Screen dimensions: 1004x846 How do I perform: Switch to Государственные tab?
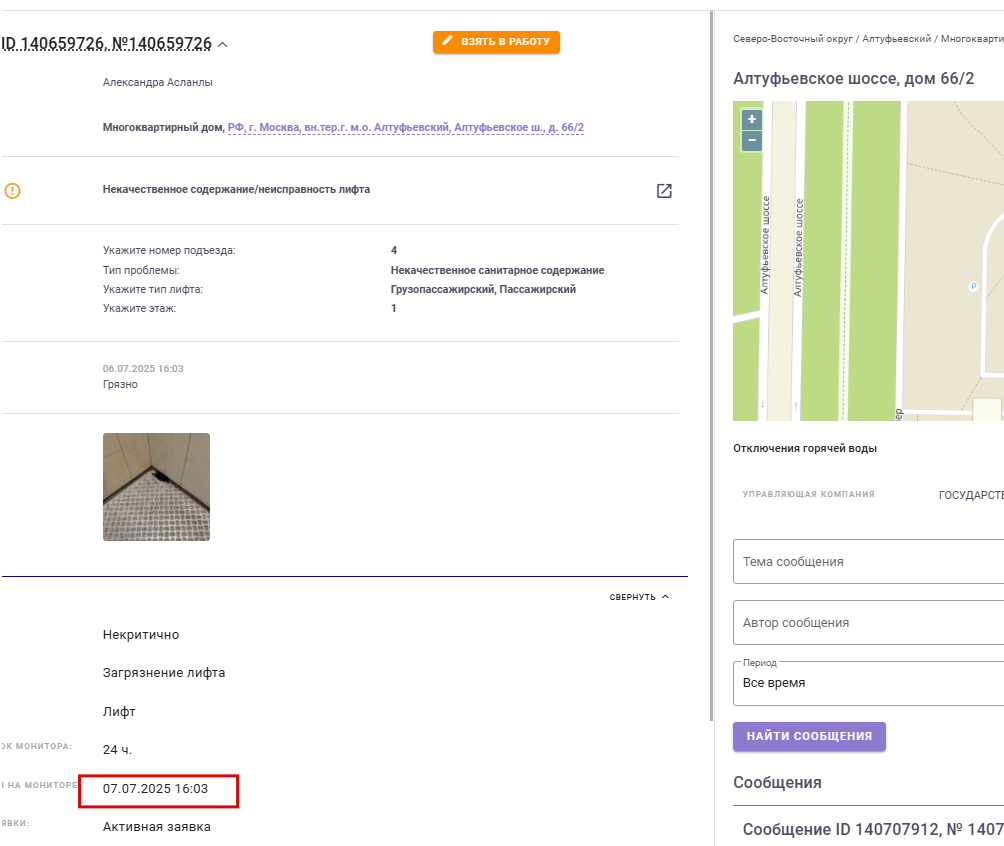click(971, 495)
